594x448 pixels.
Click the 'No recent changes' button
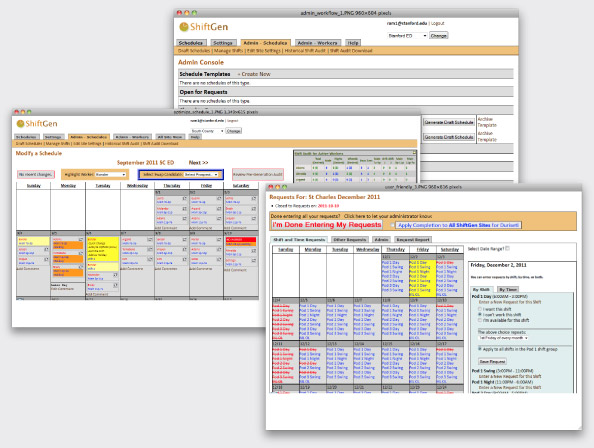point(36,175)
